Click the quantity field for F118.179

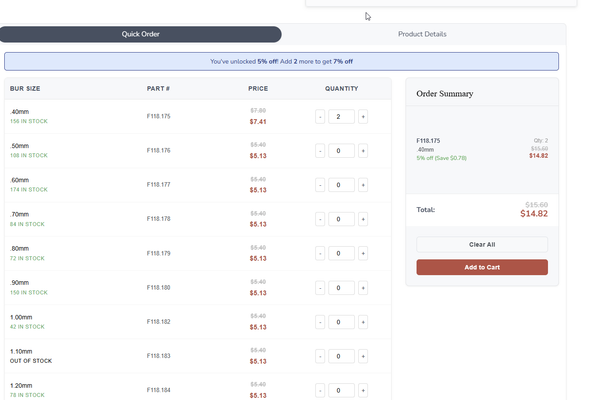coord(341,253)
